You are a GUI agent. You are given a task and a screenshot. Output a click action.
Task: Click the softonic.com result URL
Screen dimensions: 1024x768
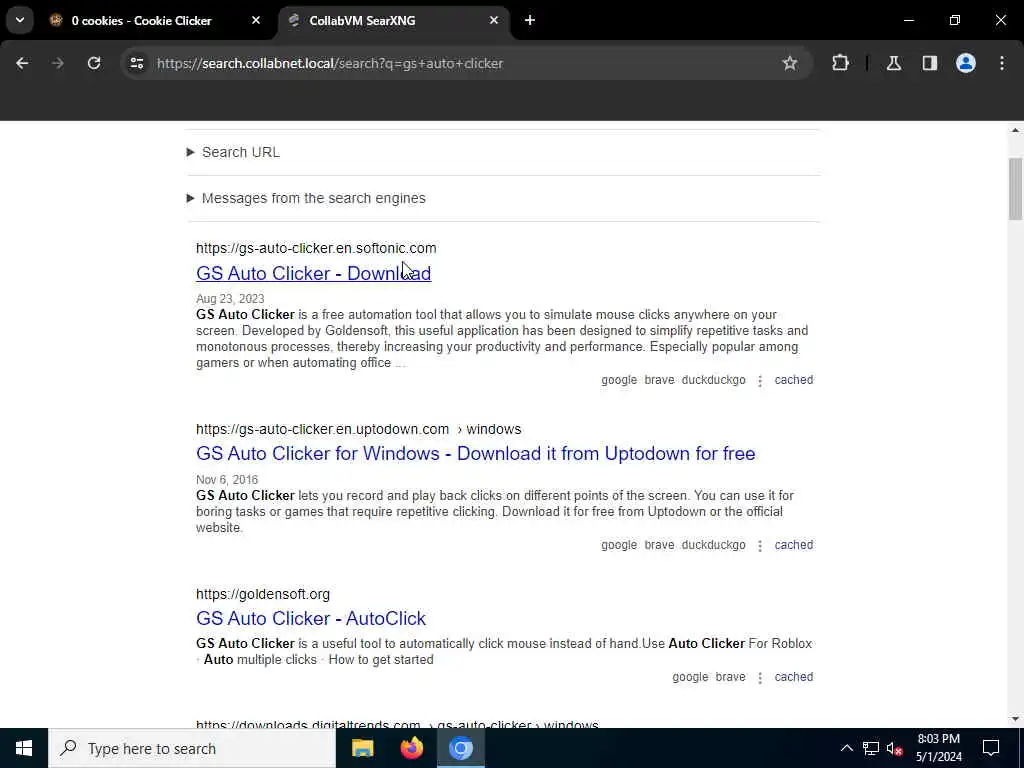pyautogui.click(x=316, y=248)
